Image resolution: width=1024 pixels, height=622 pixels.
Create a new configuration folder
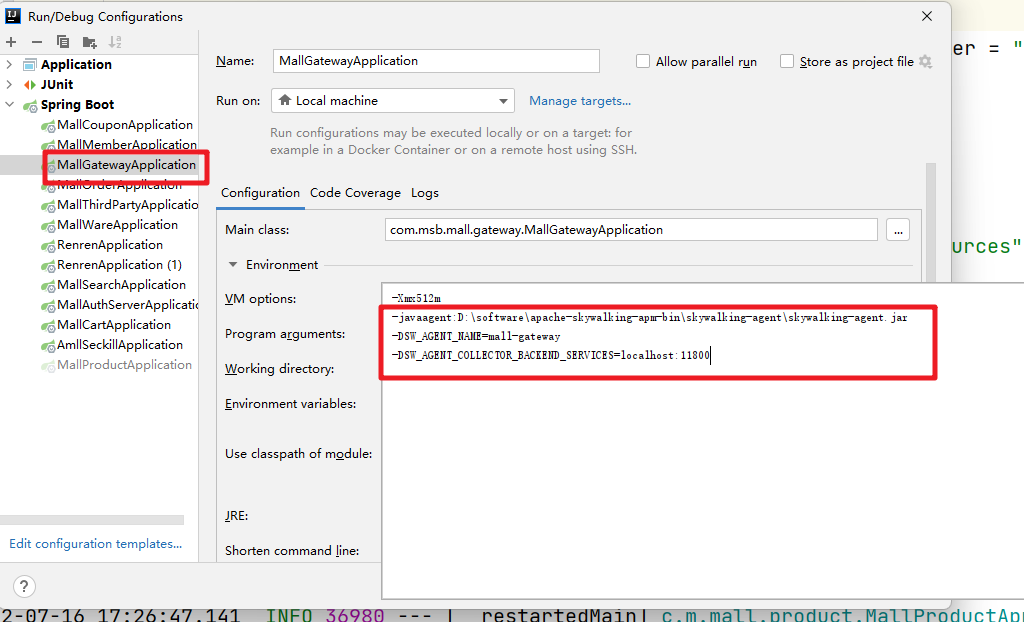pyautogui.click(x=89, y=42)
